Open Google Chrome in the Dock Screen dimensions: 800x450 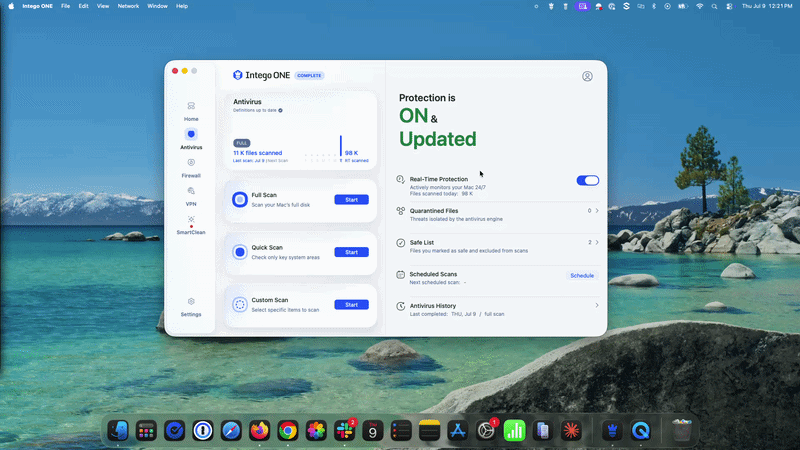tap(288, 431)
